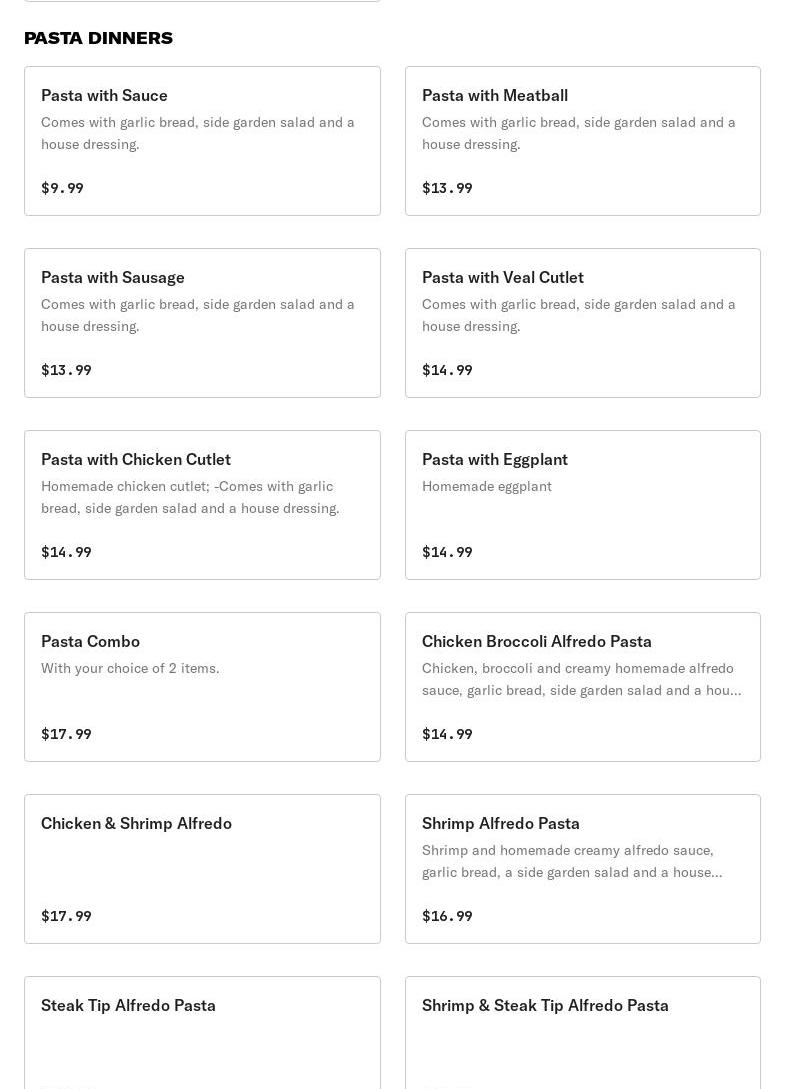785x1089 pixels.
Task: Select Shrimp & Steak Tip Alfredo Pasta
Action: coord(583,1033)
